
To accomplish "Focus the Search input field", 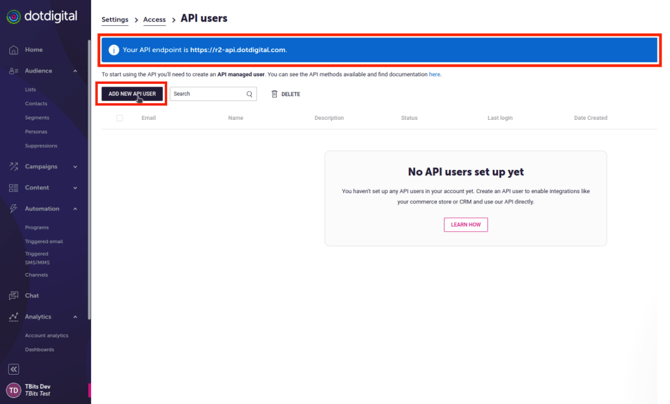I will click(207, 94).
